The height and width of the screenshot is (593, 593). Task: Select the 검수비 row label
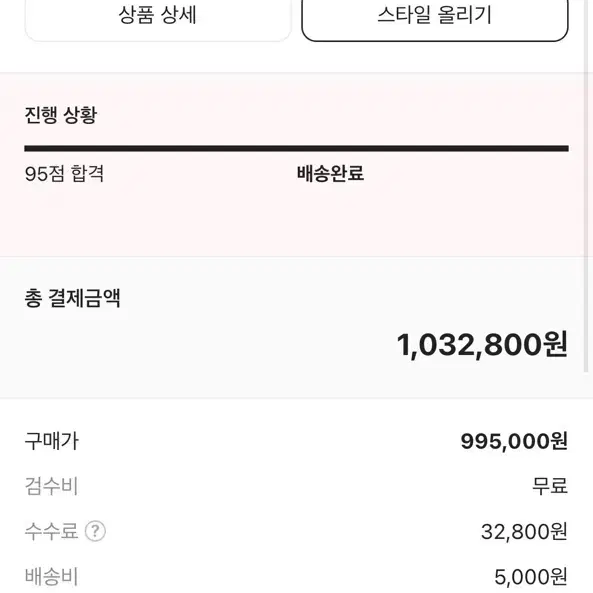51,486
